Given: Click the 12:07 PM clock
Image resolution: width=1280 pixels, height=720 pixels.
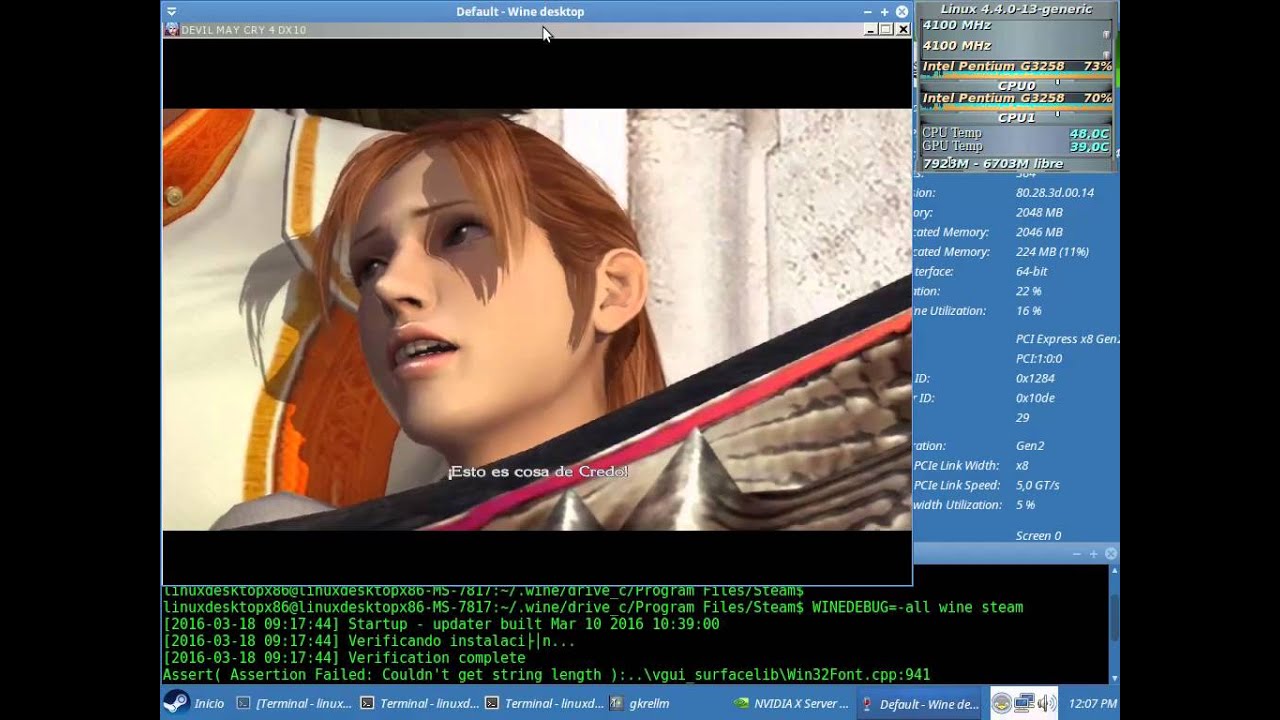Looking at the screenshot, I should pyautogui.click(x=1093, y=704).
